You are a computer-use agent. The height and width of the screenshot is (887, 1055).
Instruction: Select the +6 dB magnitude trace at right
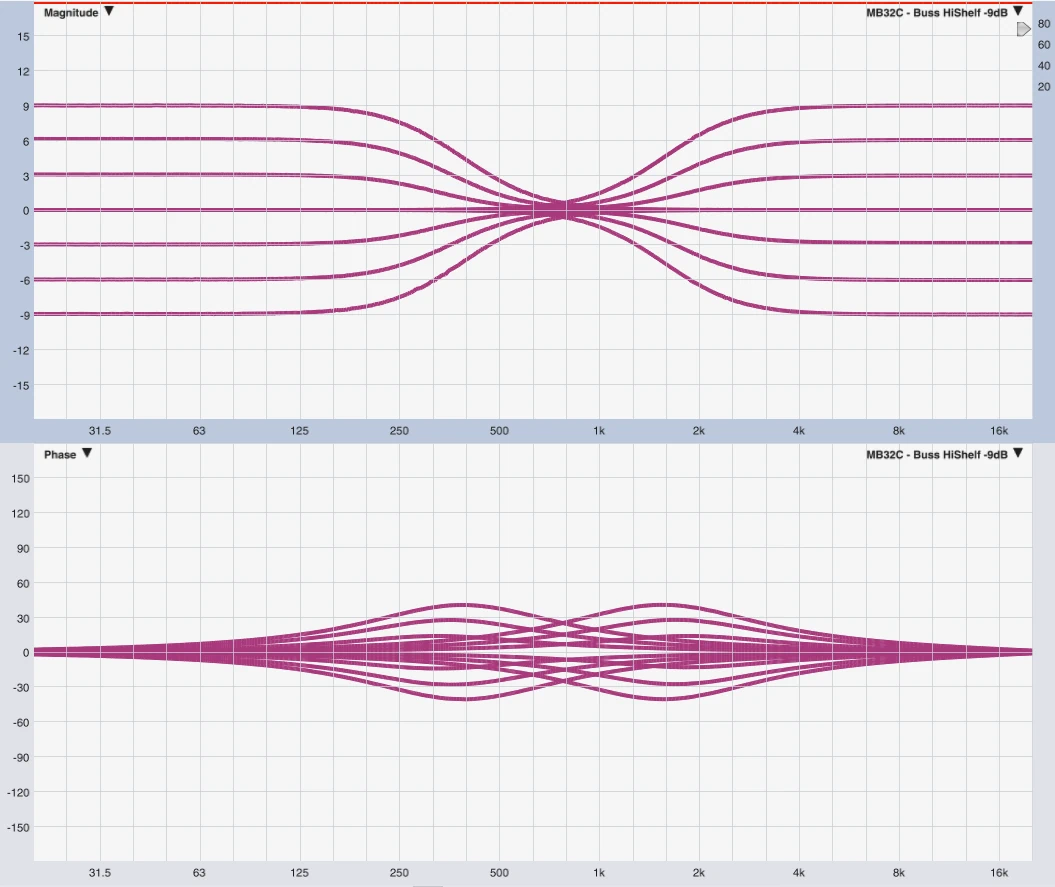pos(900,140)
